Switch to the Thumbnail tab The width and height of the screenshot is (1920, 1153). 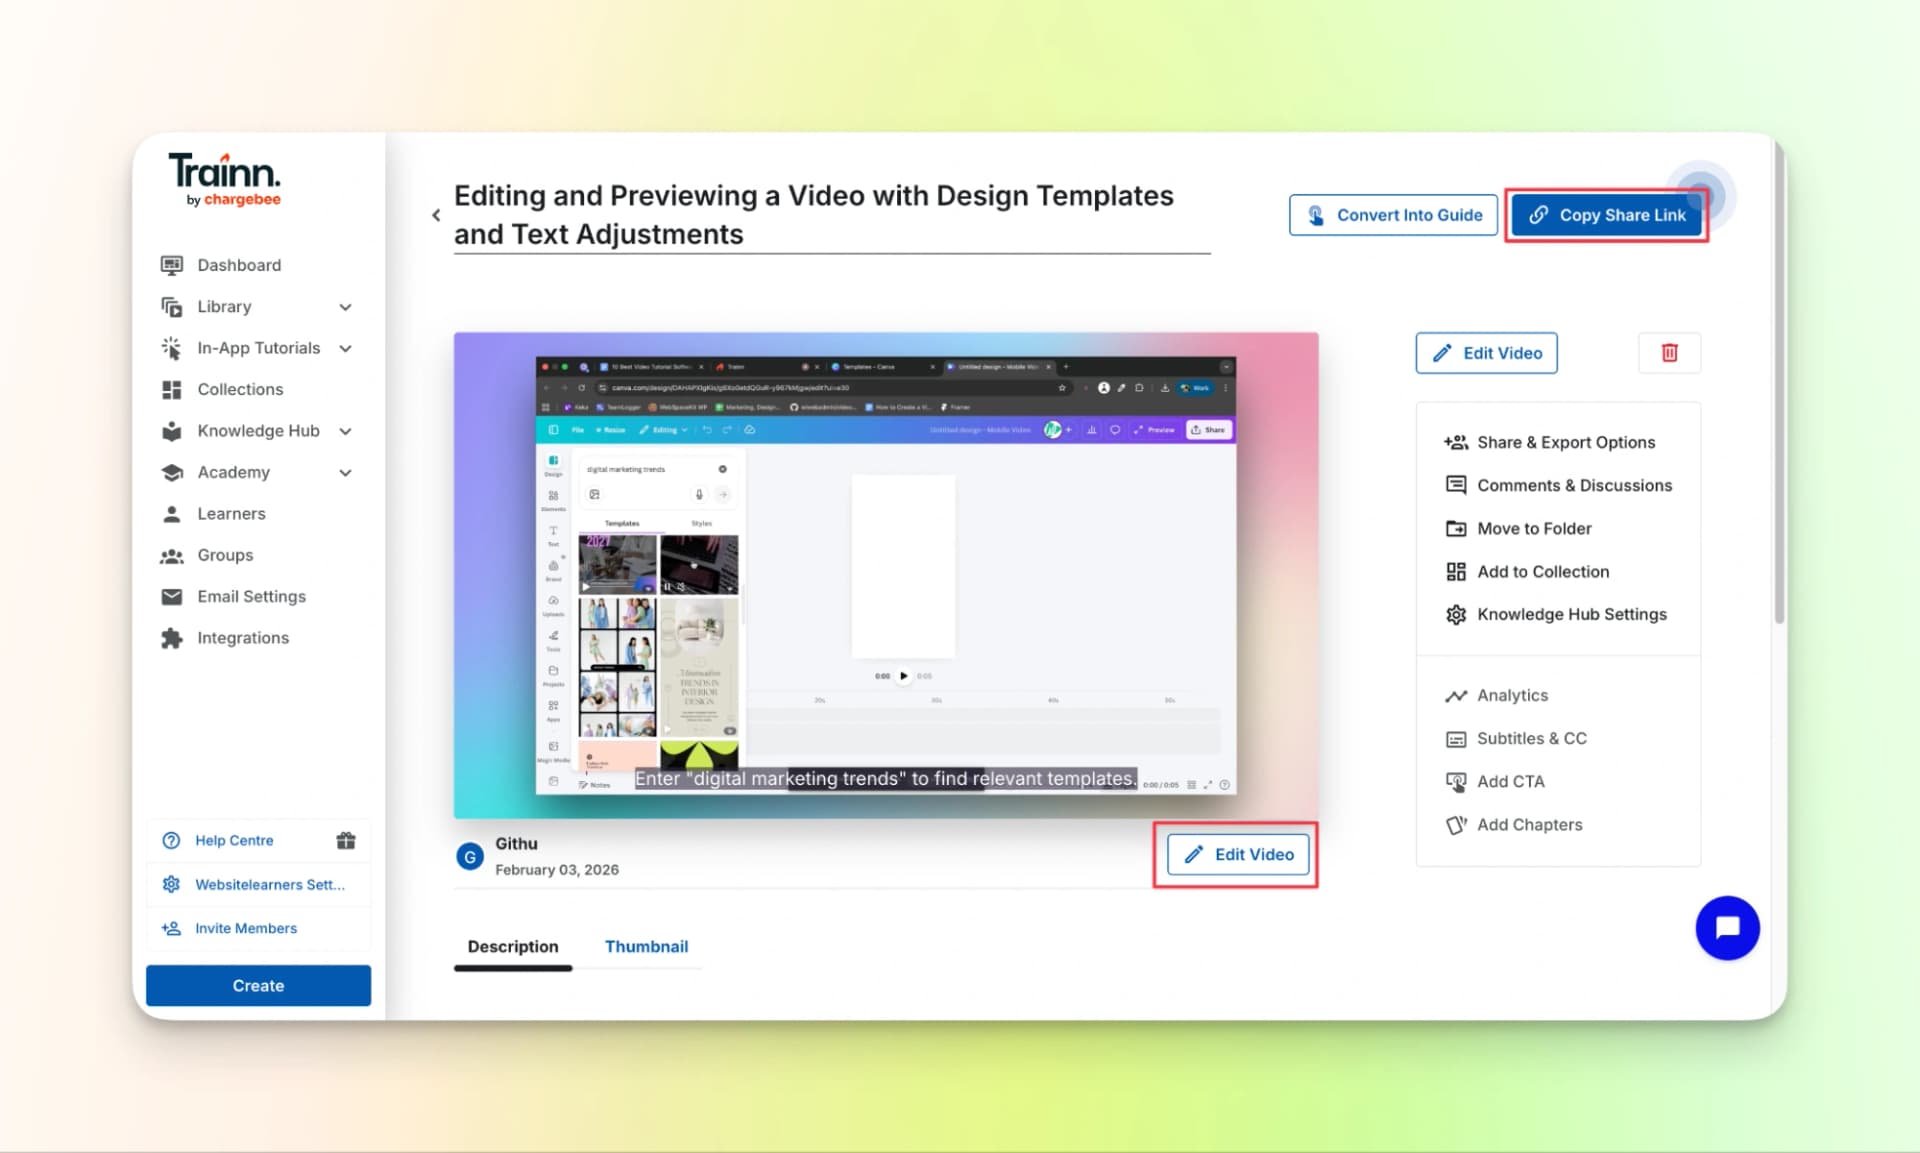pos(646,946)
